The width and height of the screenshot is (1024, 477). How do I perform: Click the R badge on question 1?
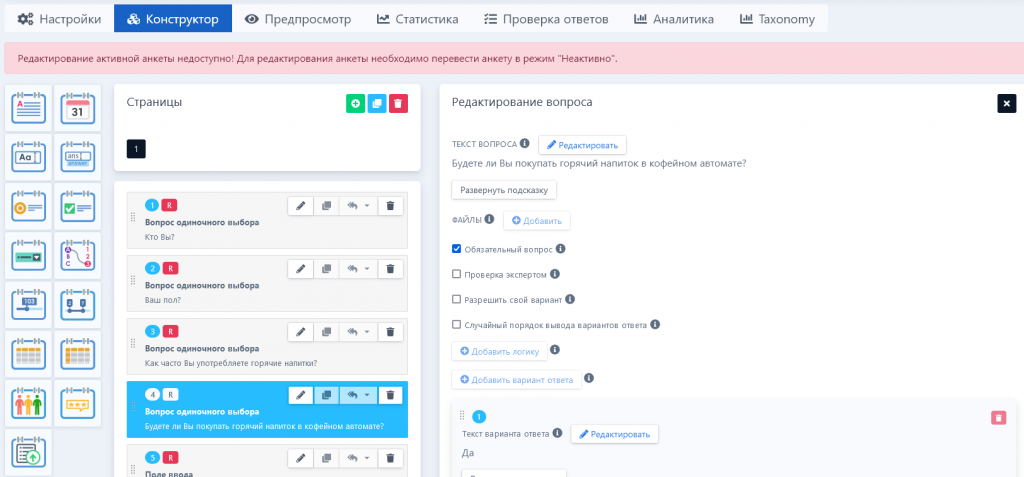[169, 205]
